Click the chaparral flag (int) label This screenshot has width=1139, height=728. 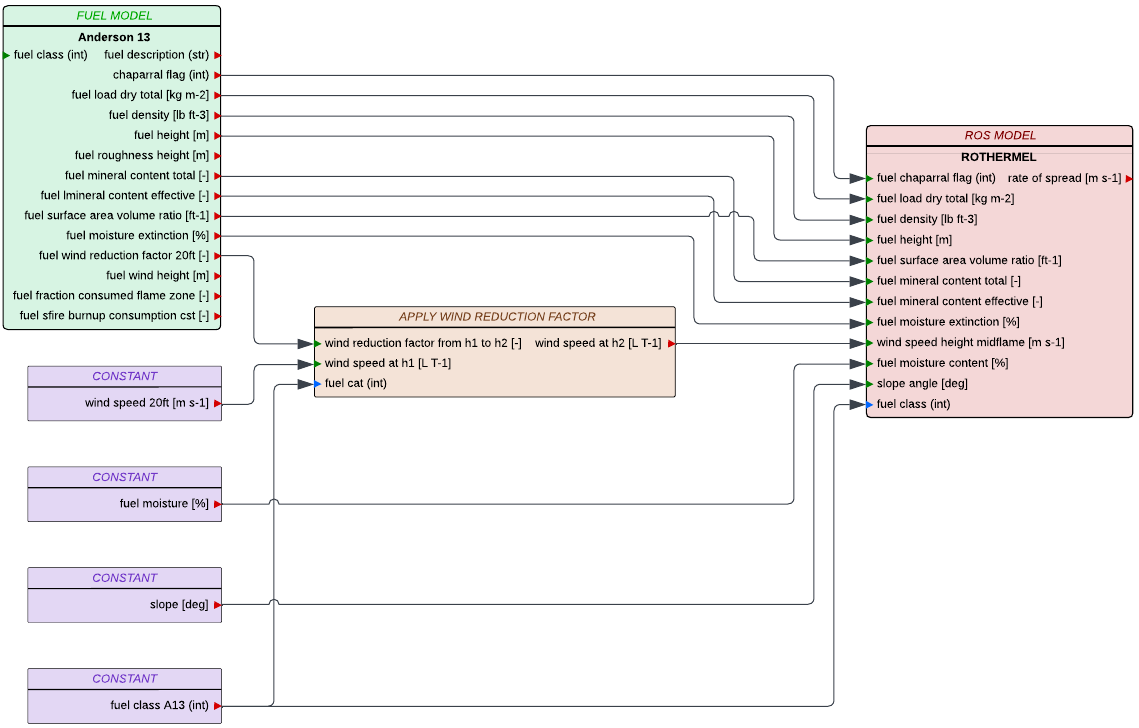[161, 75]
